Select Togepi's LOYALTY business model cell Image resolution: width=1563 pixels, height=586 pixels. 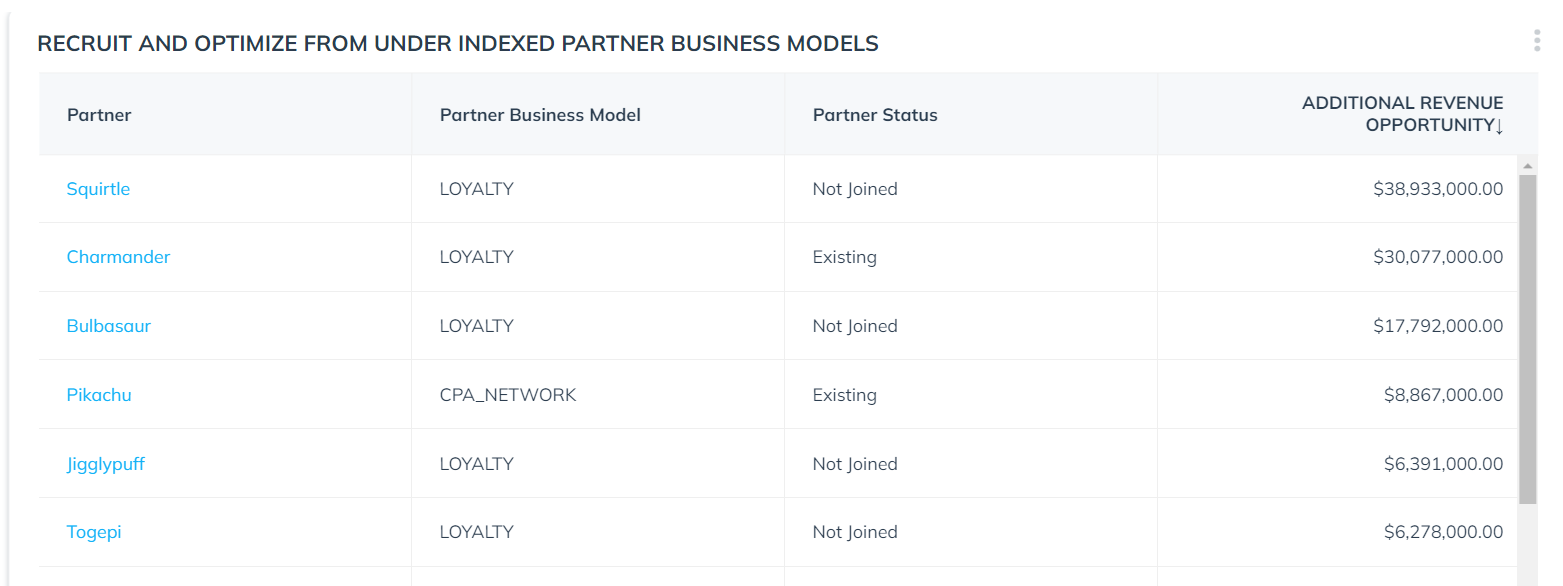pos(598,532)
